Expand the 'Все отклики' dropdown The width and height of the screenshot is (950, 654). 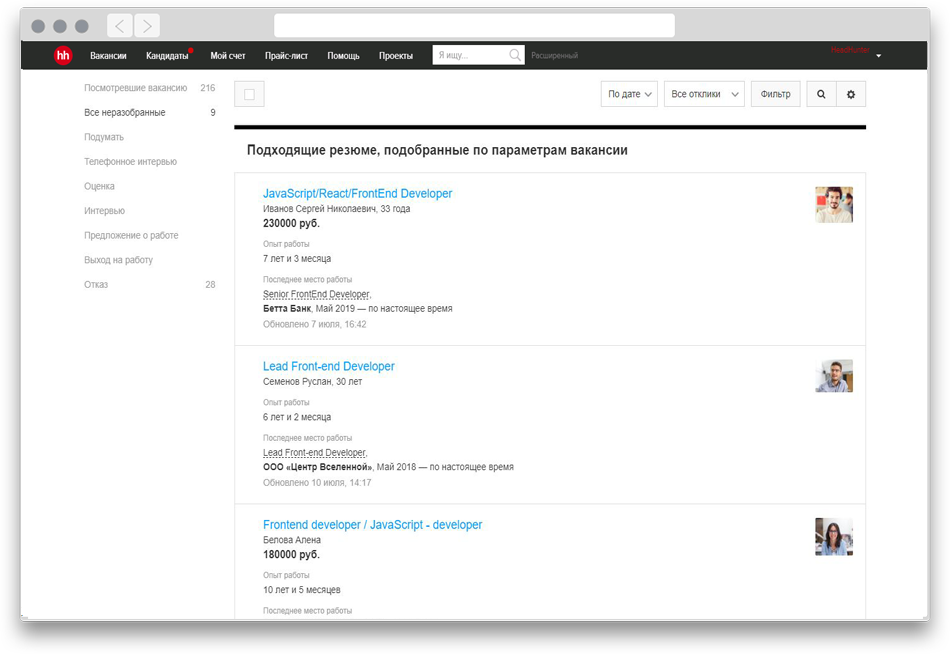pos(704,94)
